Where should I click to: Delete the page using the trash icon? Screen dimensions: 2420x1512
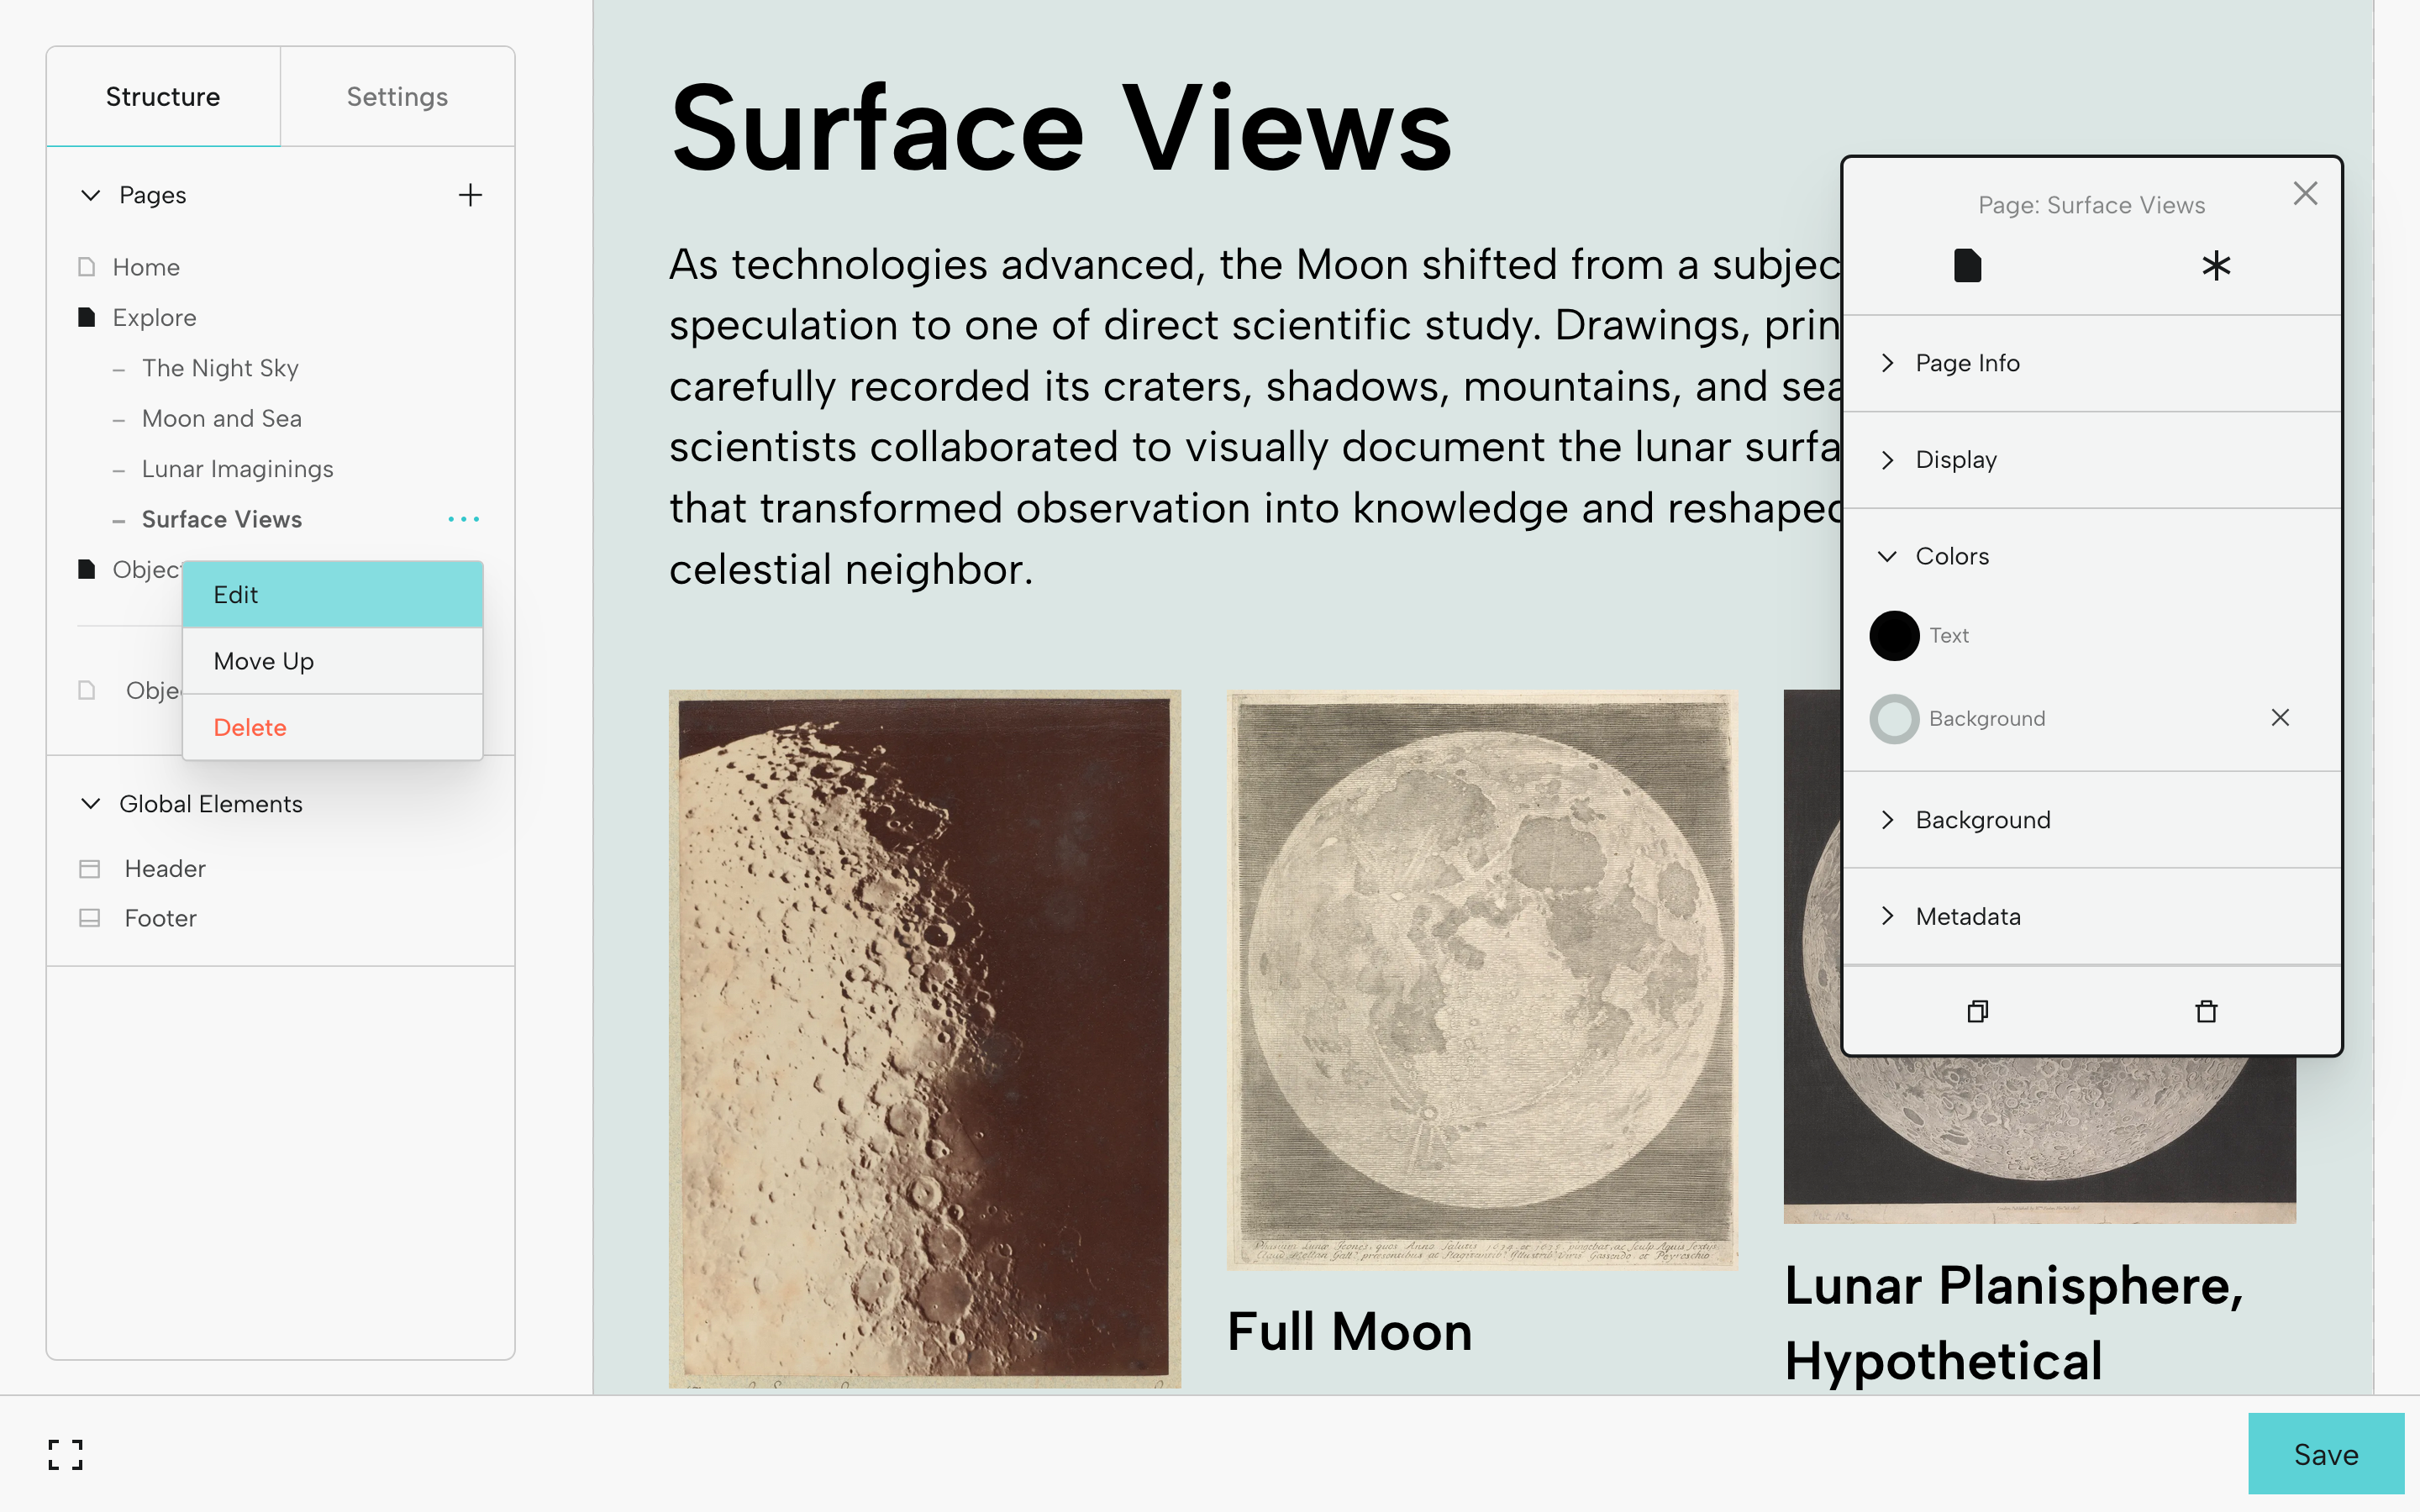[x=2206, y=1011]
